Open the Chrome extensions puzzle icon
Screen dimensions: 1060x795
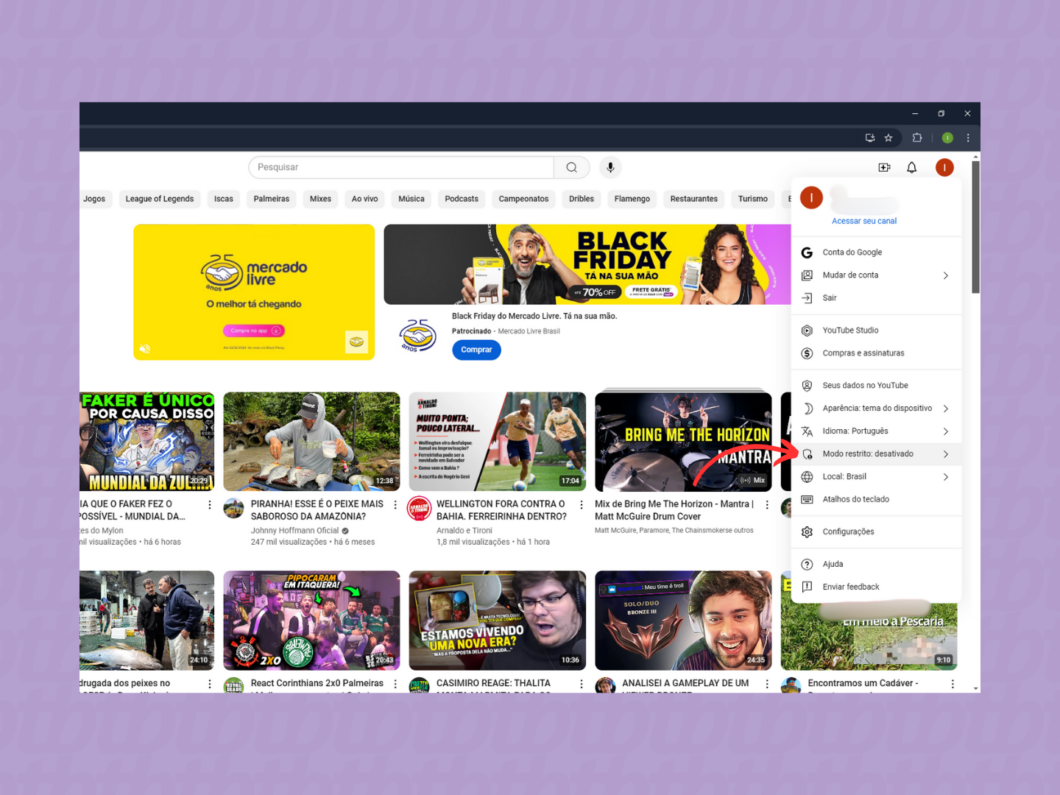[917, 137]
